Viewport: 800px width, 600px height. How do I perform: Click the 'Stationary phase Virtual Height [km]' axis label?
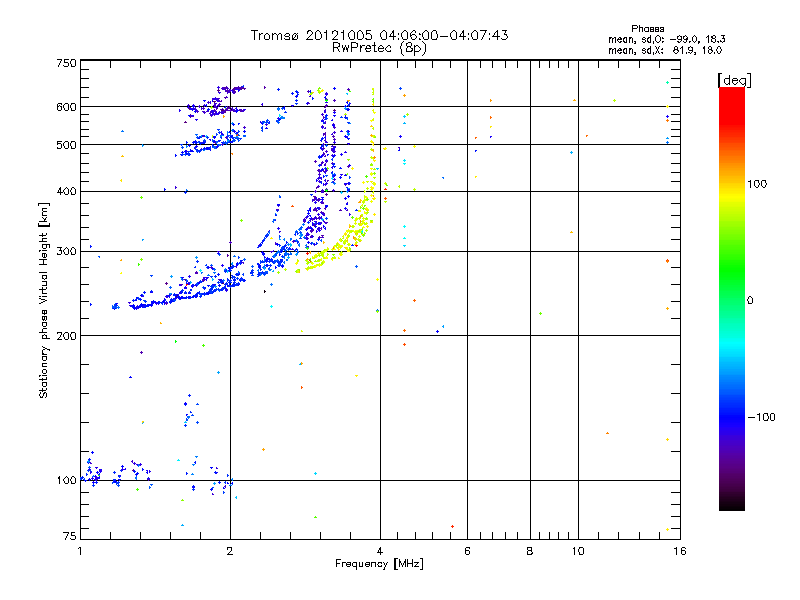(x=44, y=300)
